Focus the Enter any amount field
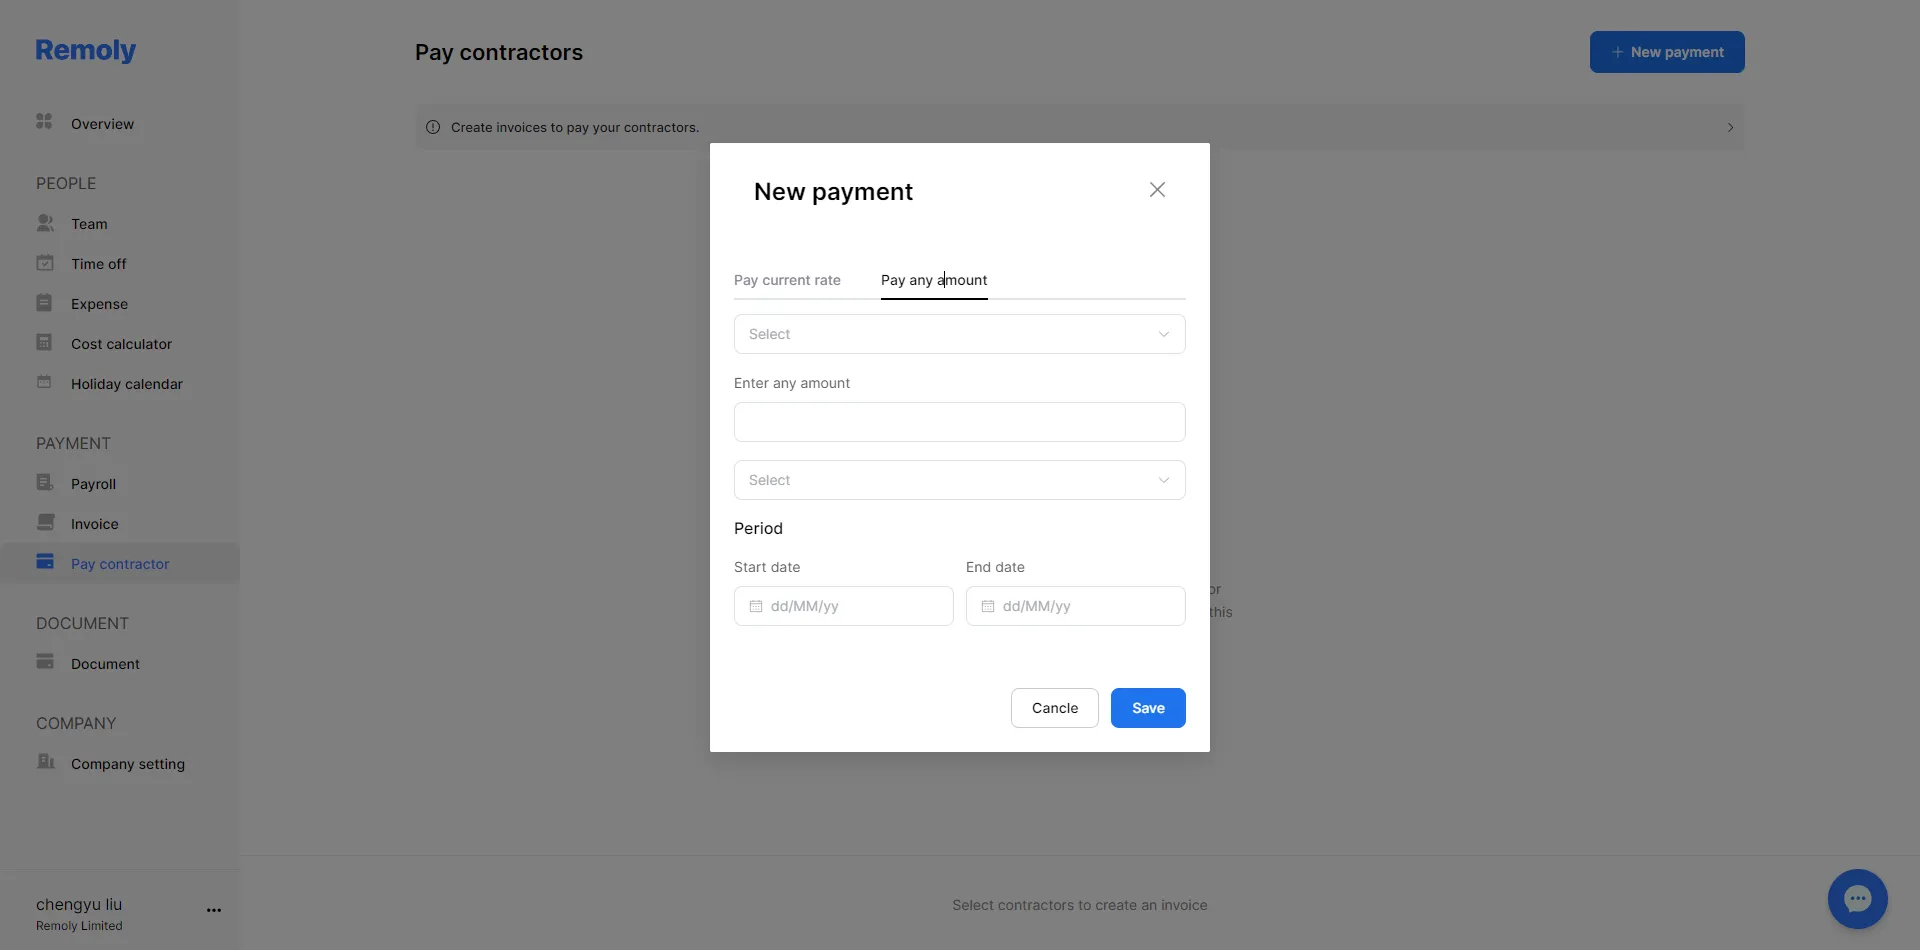Viewport: 1920px width, 950px height. pyautogui.click(x=960, y=422)
